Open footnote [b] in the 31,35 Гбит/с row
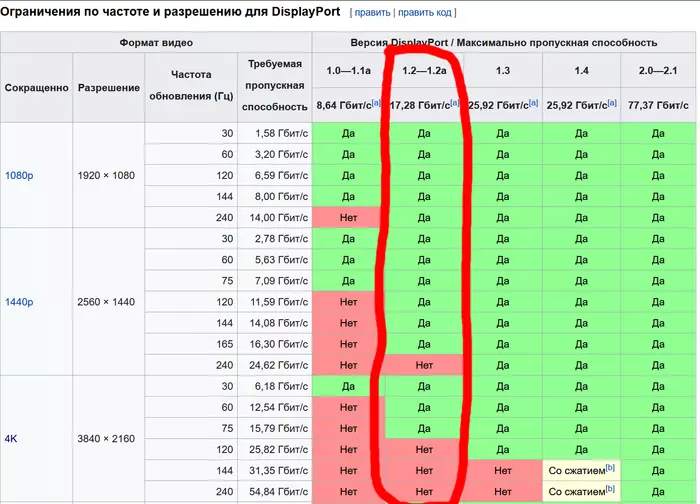The image size is (700, 504). (x=610, y=468)
